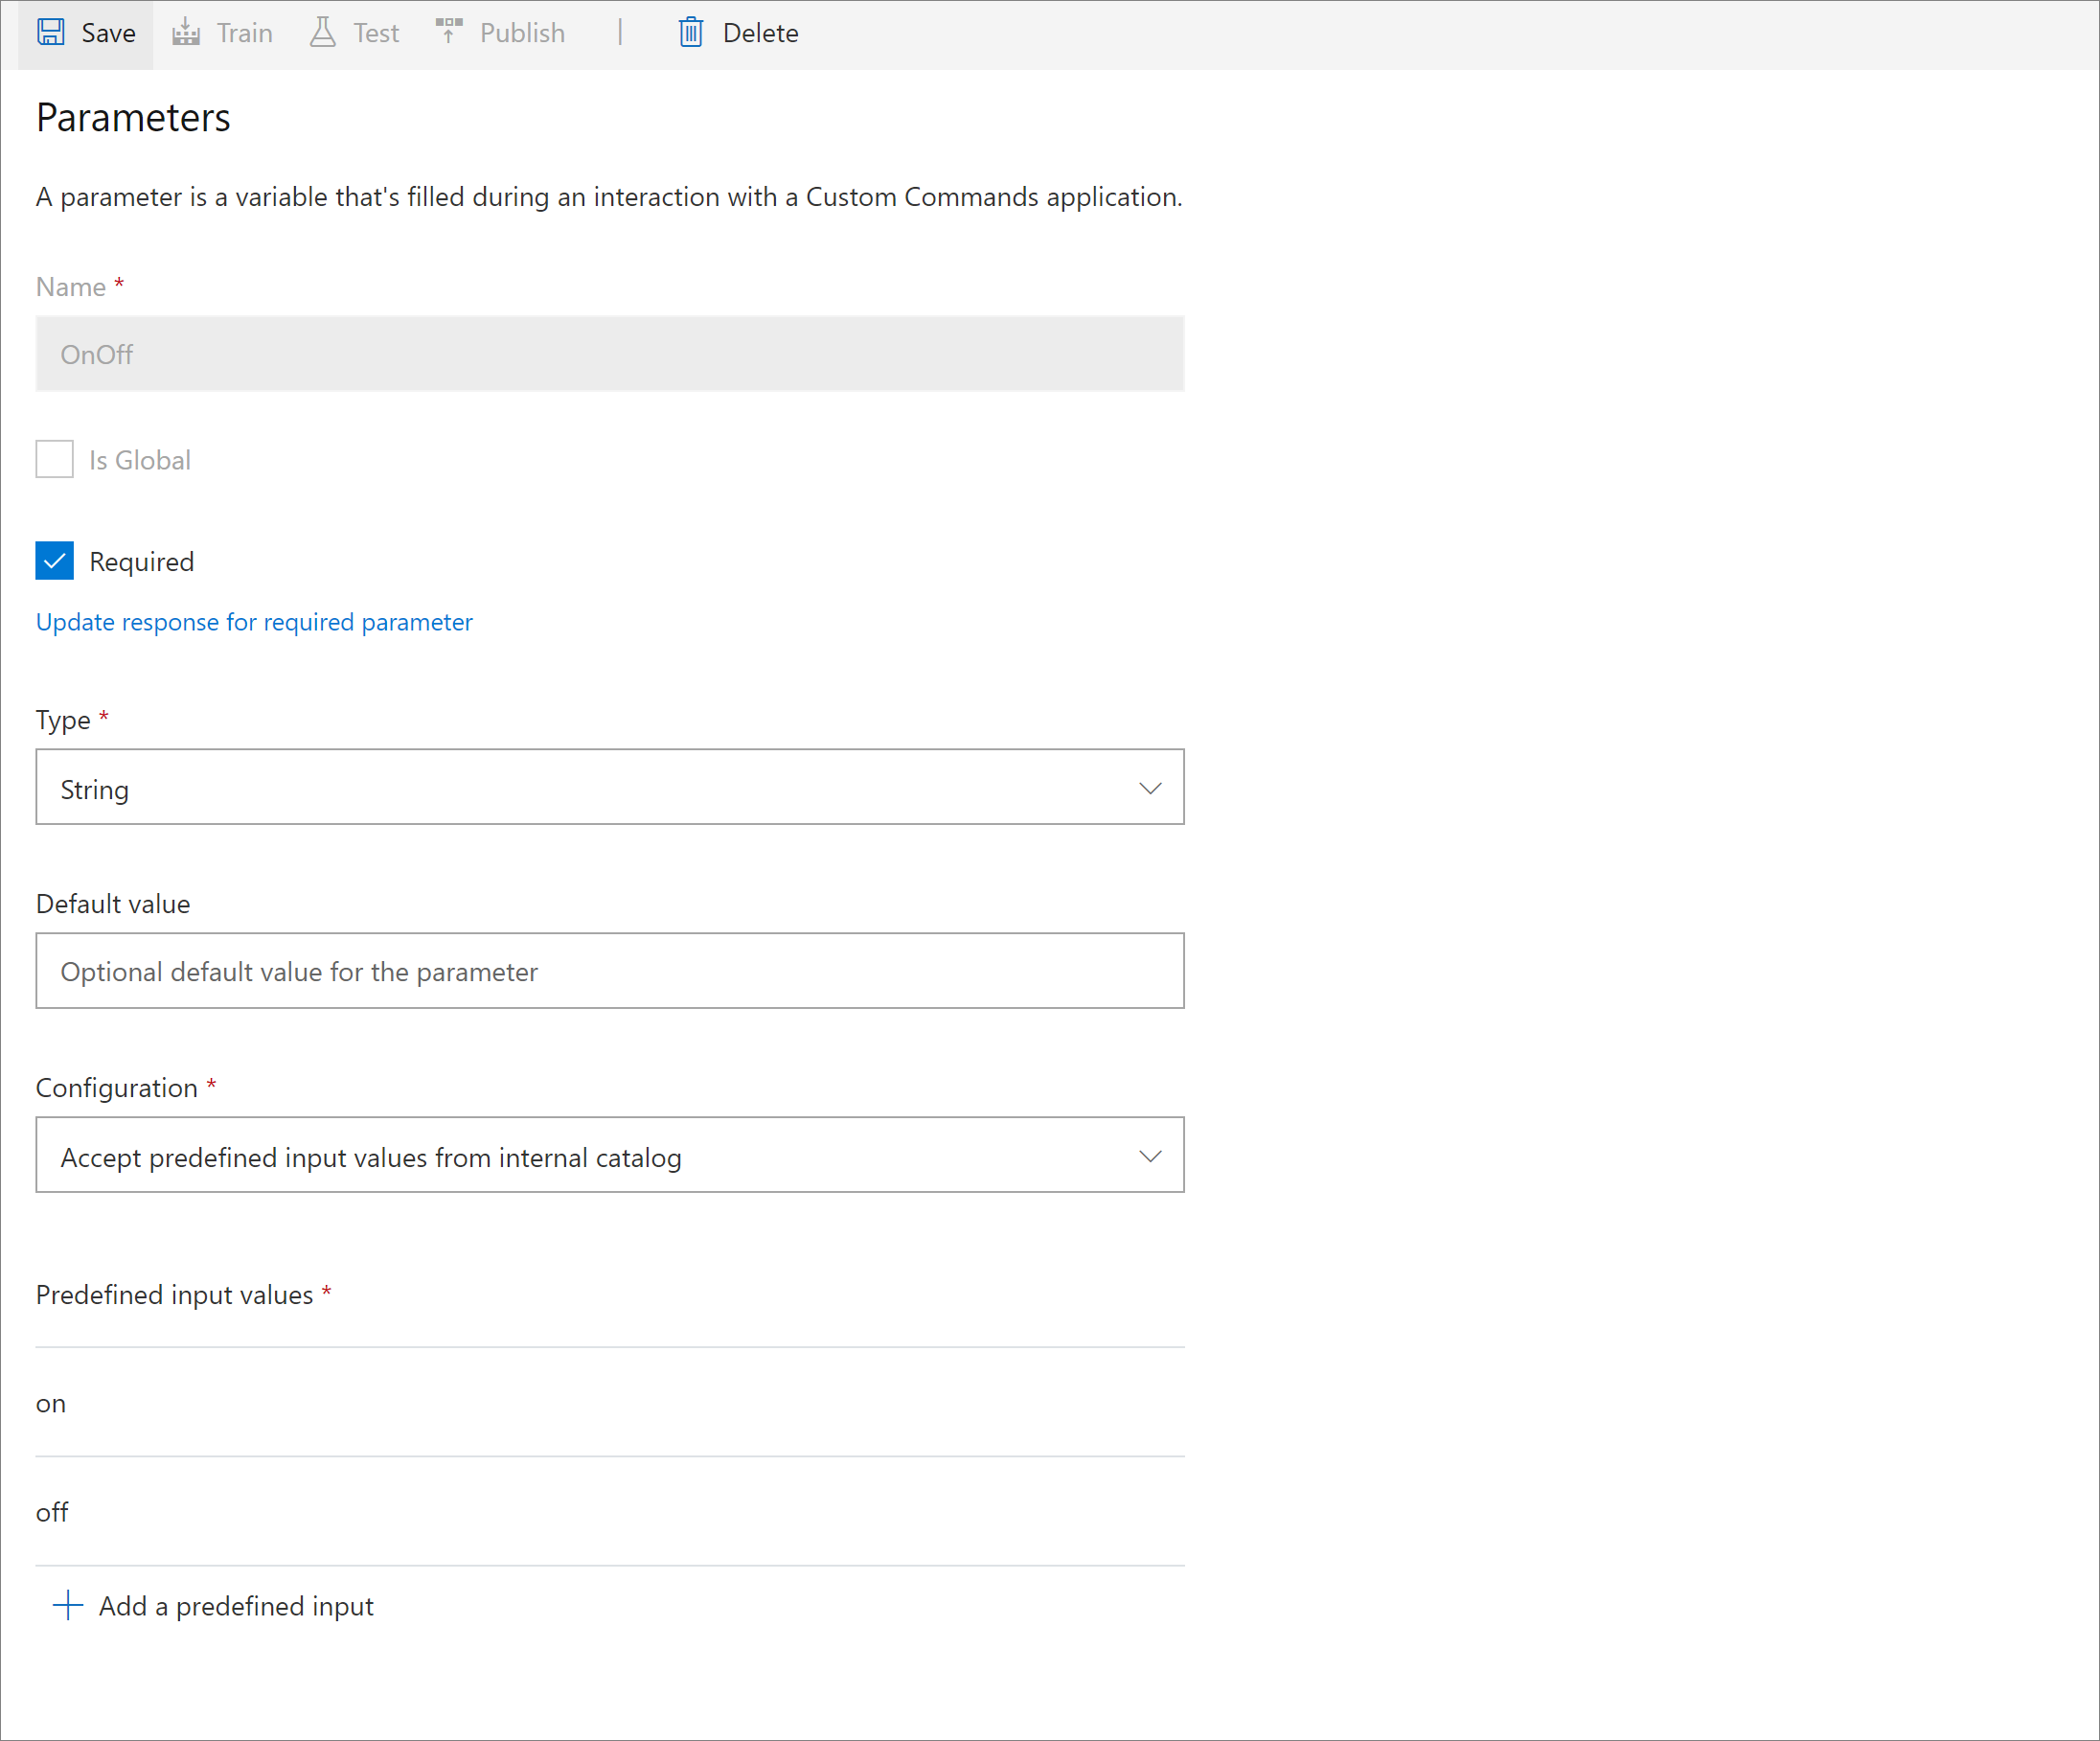The height and width of the screenshot is (1741, 2100).
Task: Select the 'off' predefined input value
Action: [x=52, y=1512]
